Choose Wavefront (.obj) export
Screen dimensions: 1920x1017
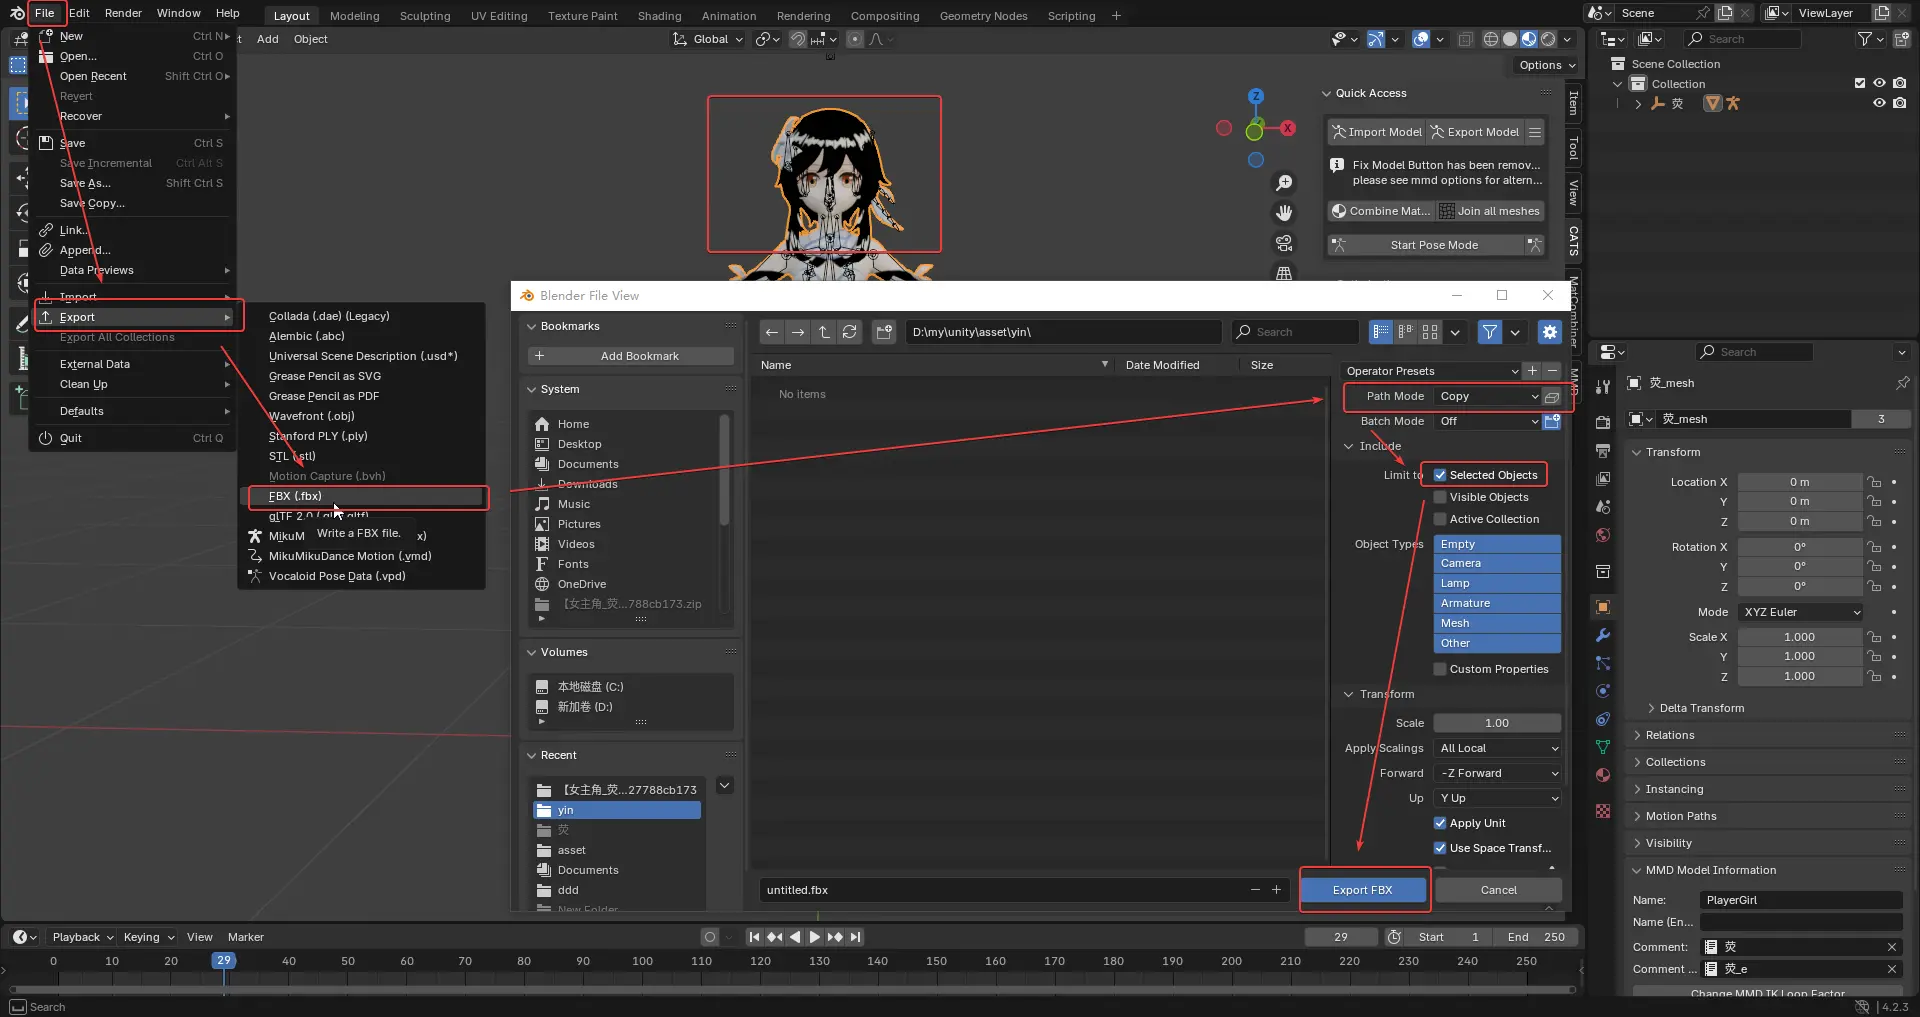pyautogui.click(x=311, y=416)
